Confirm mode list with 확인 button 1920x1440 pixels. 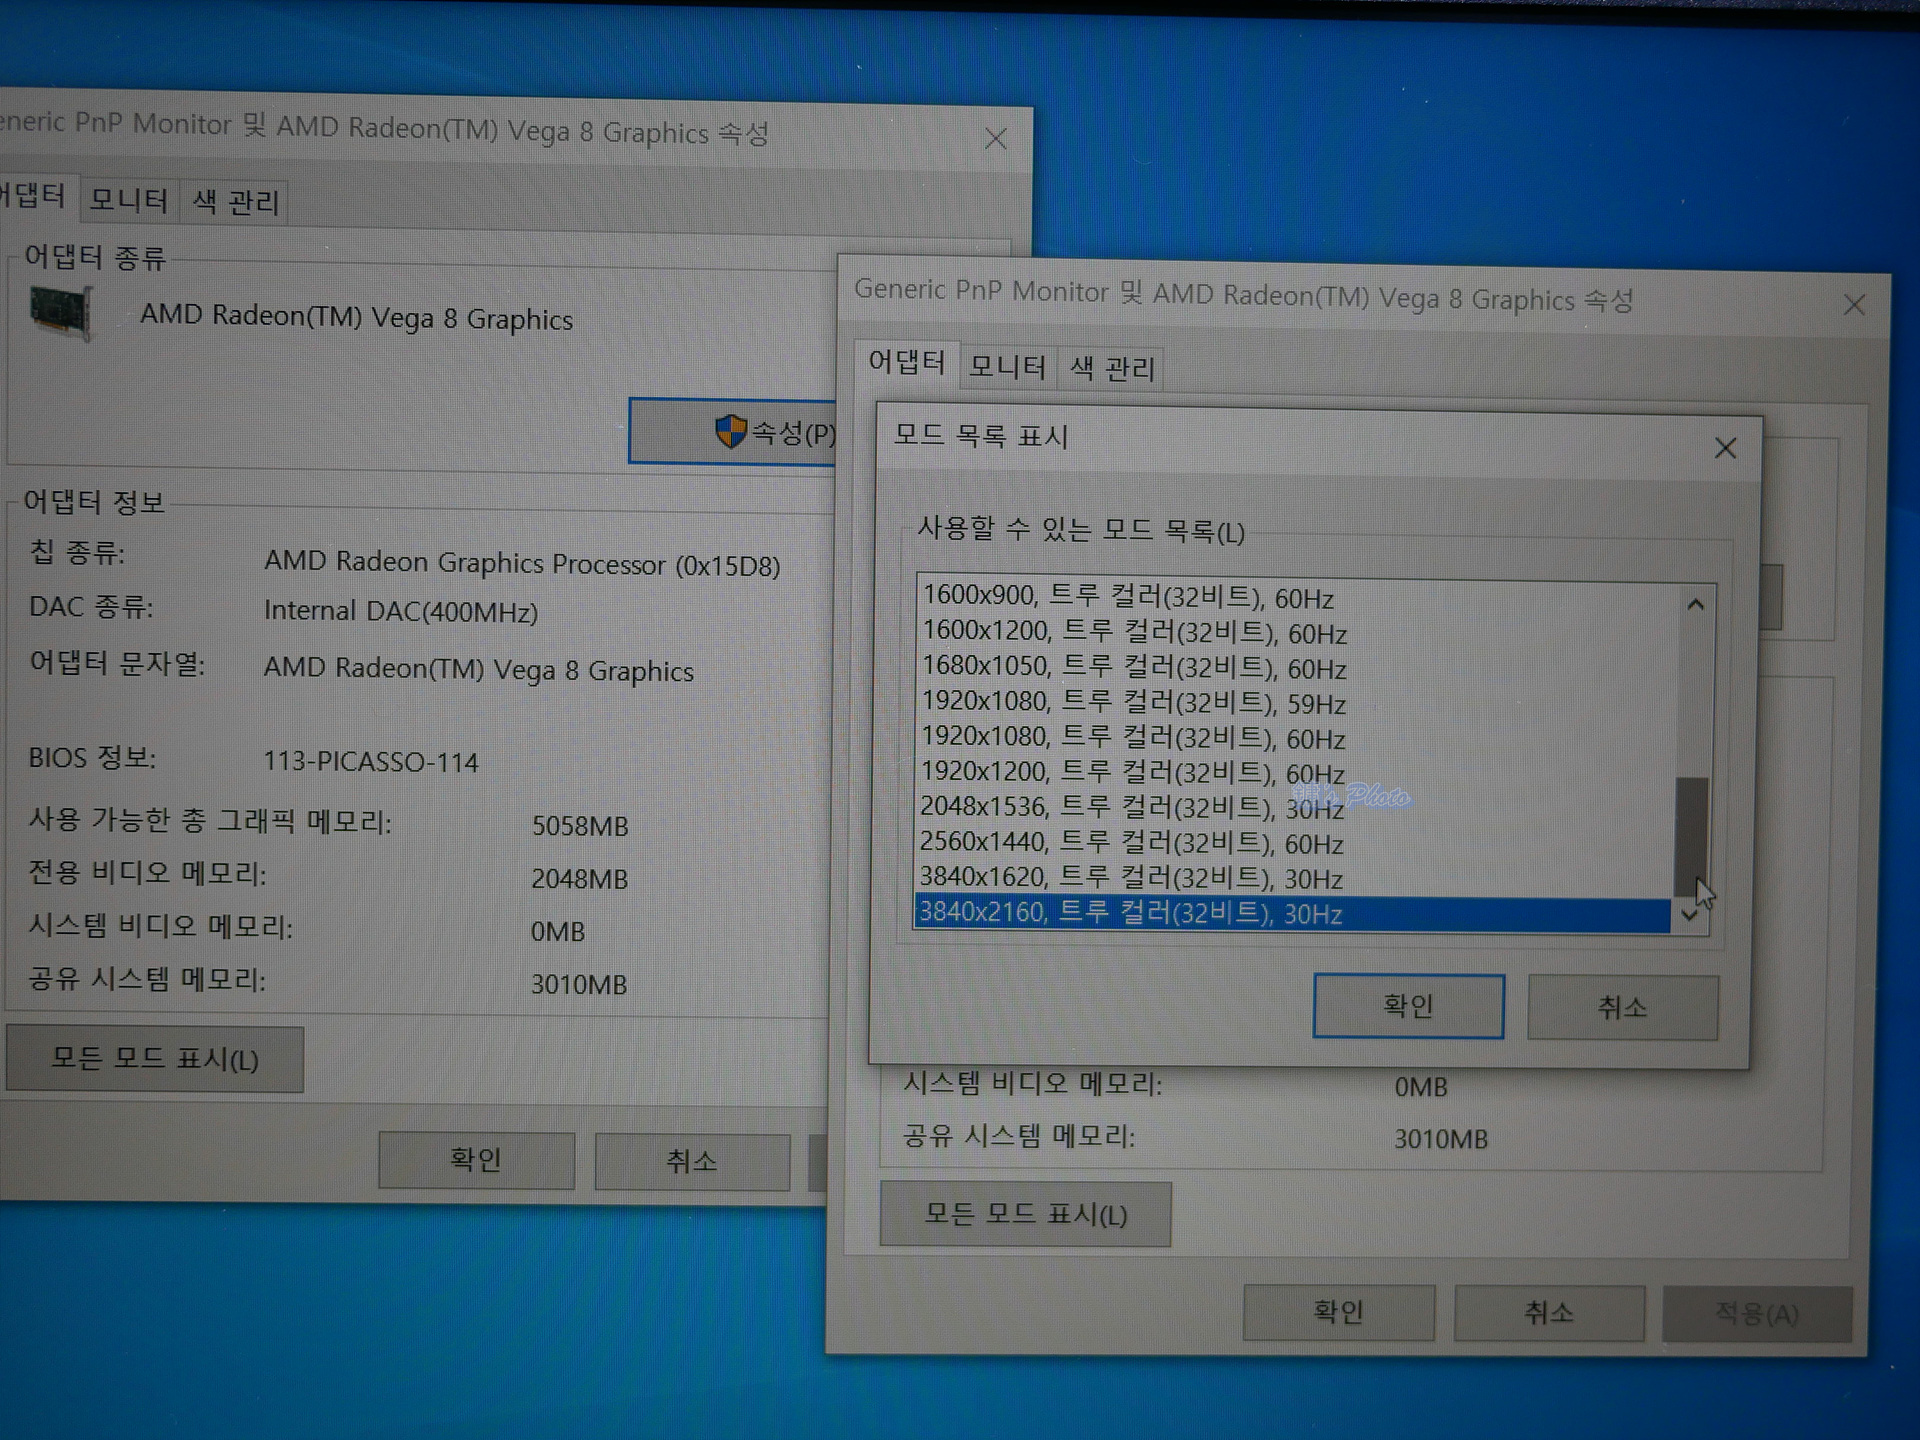pyautogui.click(x=1407, y=1006)
